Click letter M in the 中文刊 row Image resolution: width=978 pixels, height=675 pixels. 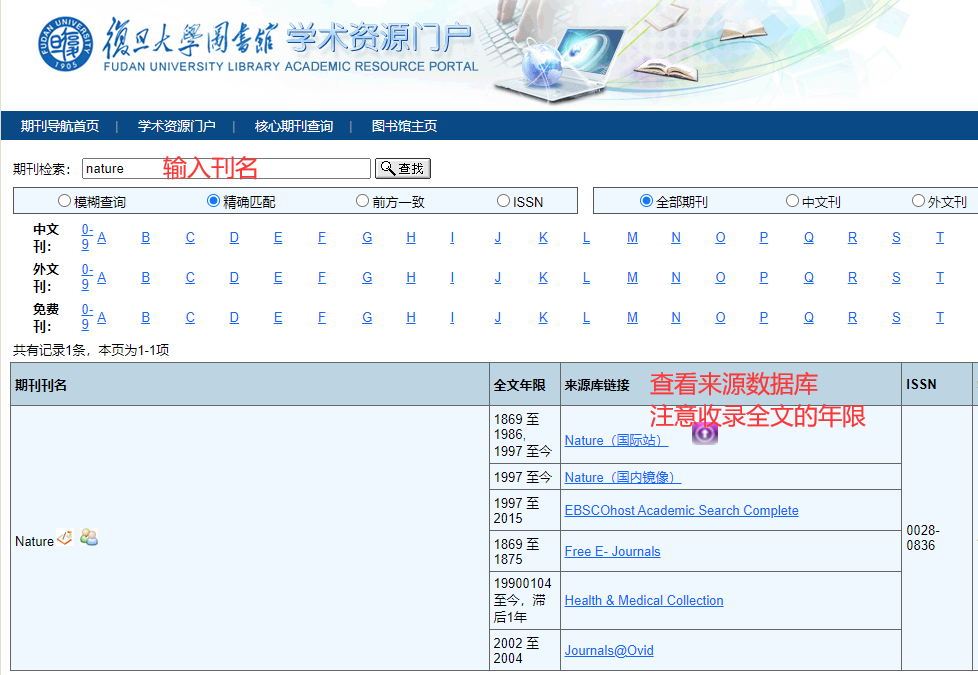pos(632,237)
